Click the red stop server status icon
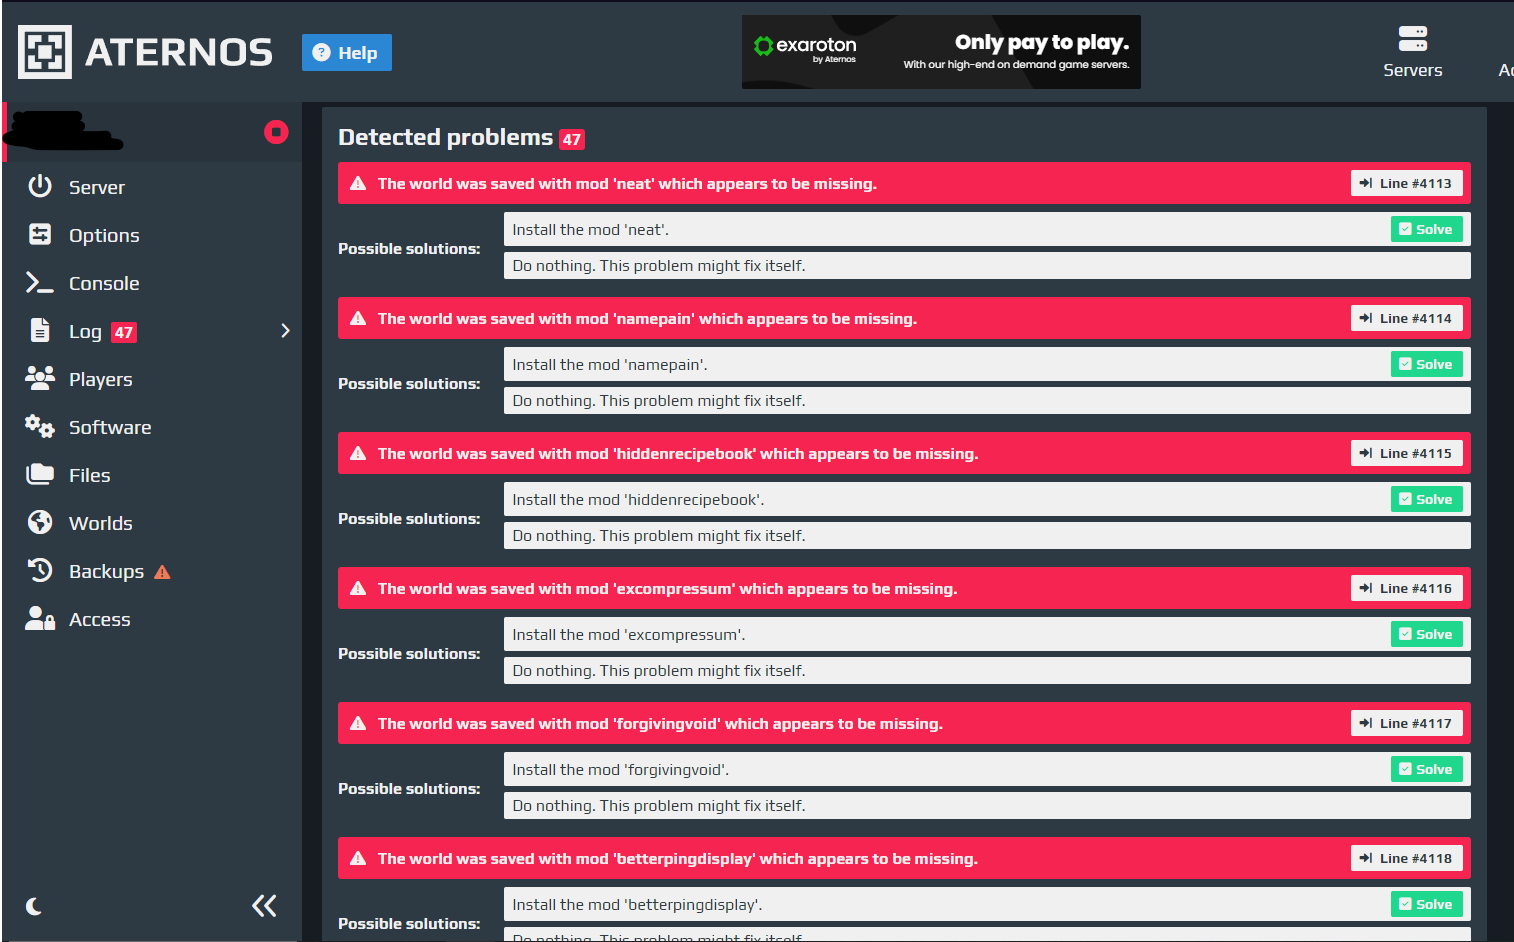 [276, 132]
